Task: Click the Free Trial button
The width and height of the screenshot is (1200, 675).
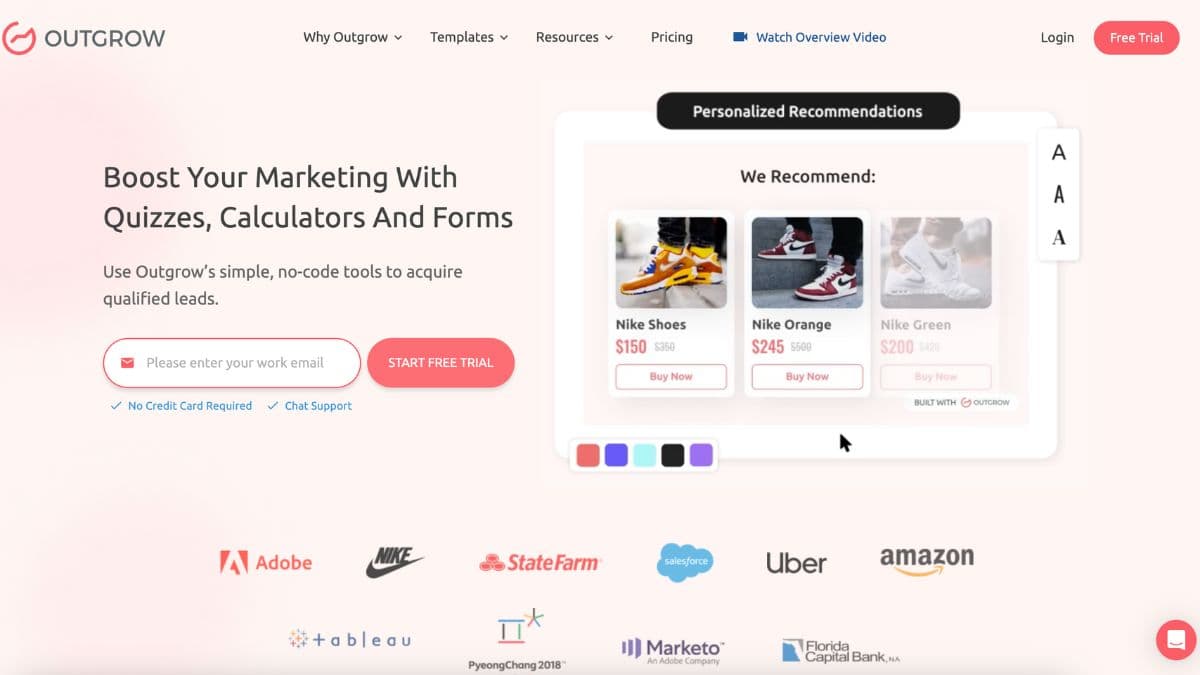Action: click(1136, 38)
